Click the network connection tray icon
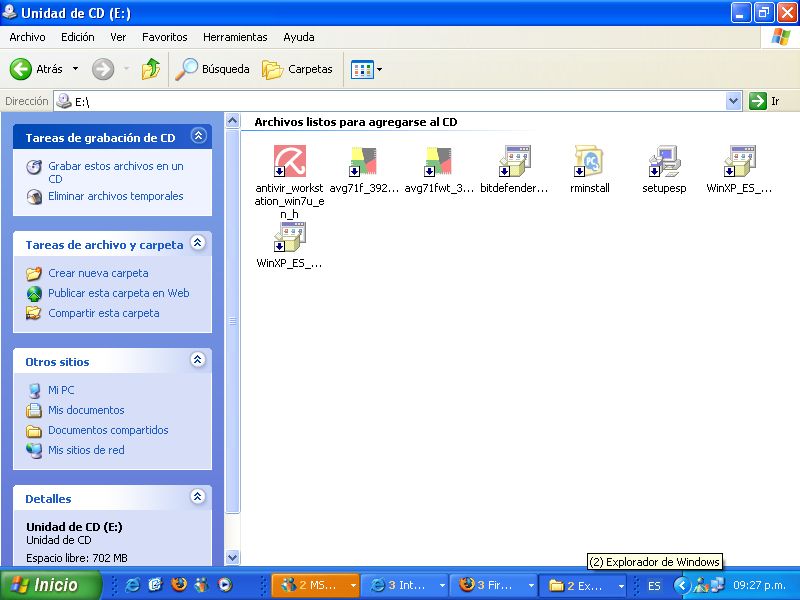 click(717, 585)
